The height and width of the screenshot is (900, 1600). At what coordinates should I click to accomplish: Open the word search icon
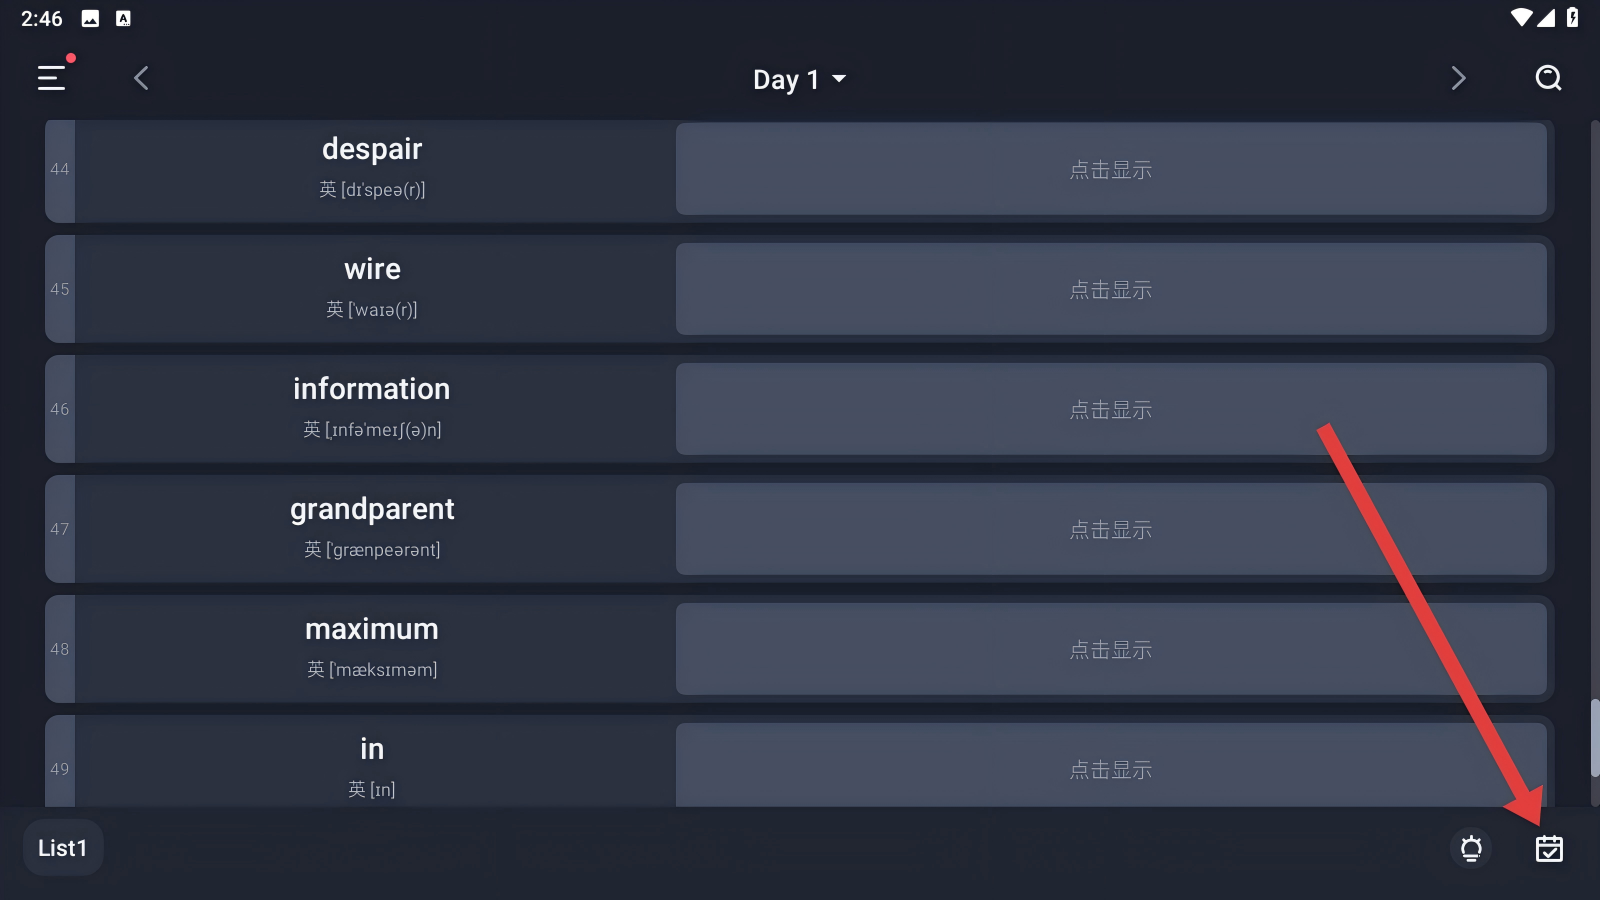click(1548, 78)
